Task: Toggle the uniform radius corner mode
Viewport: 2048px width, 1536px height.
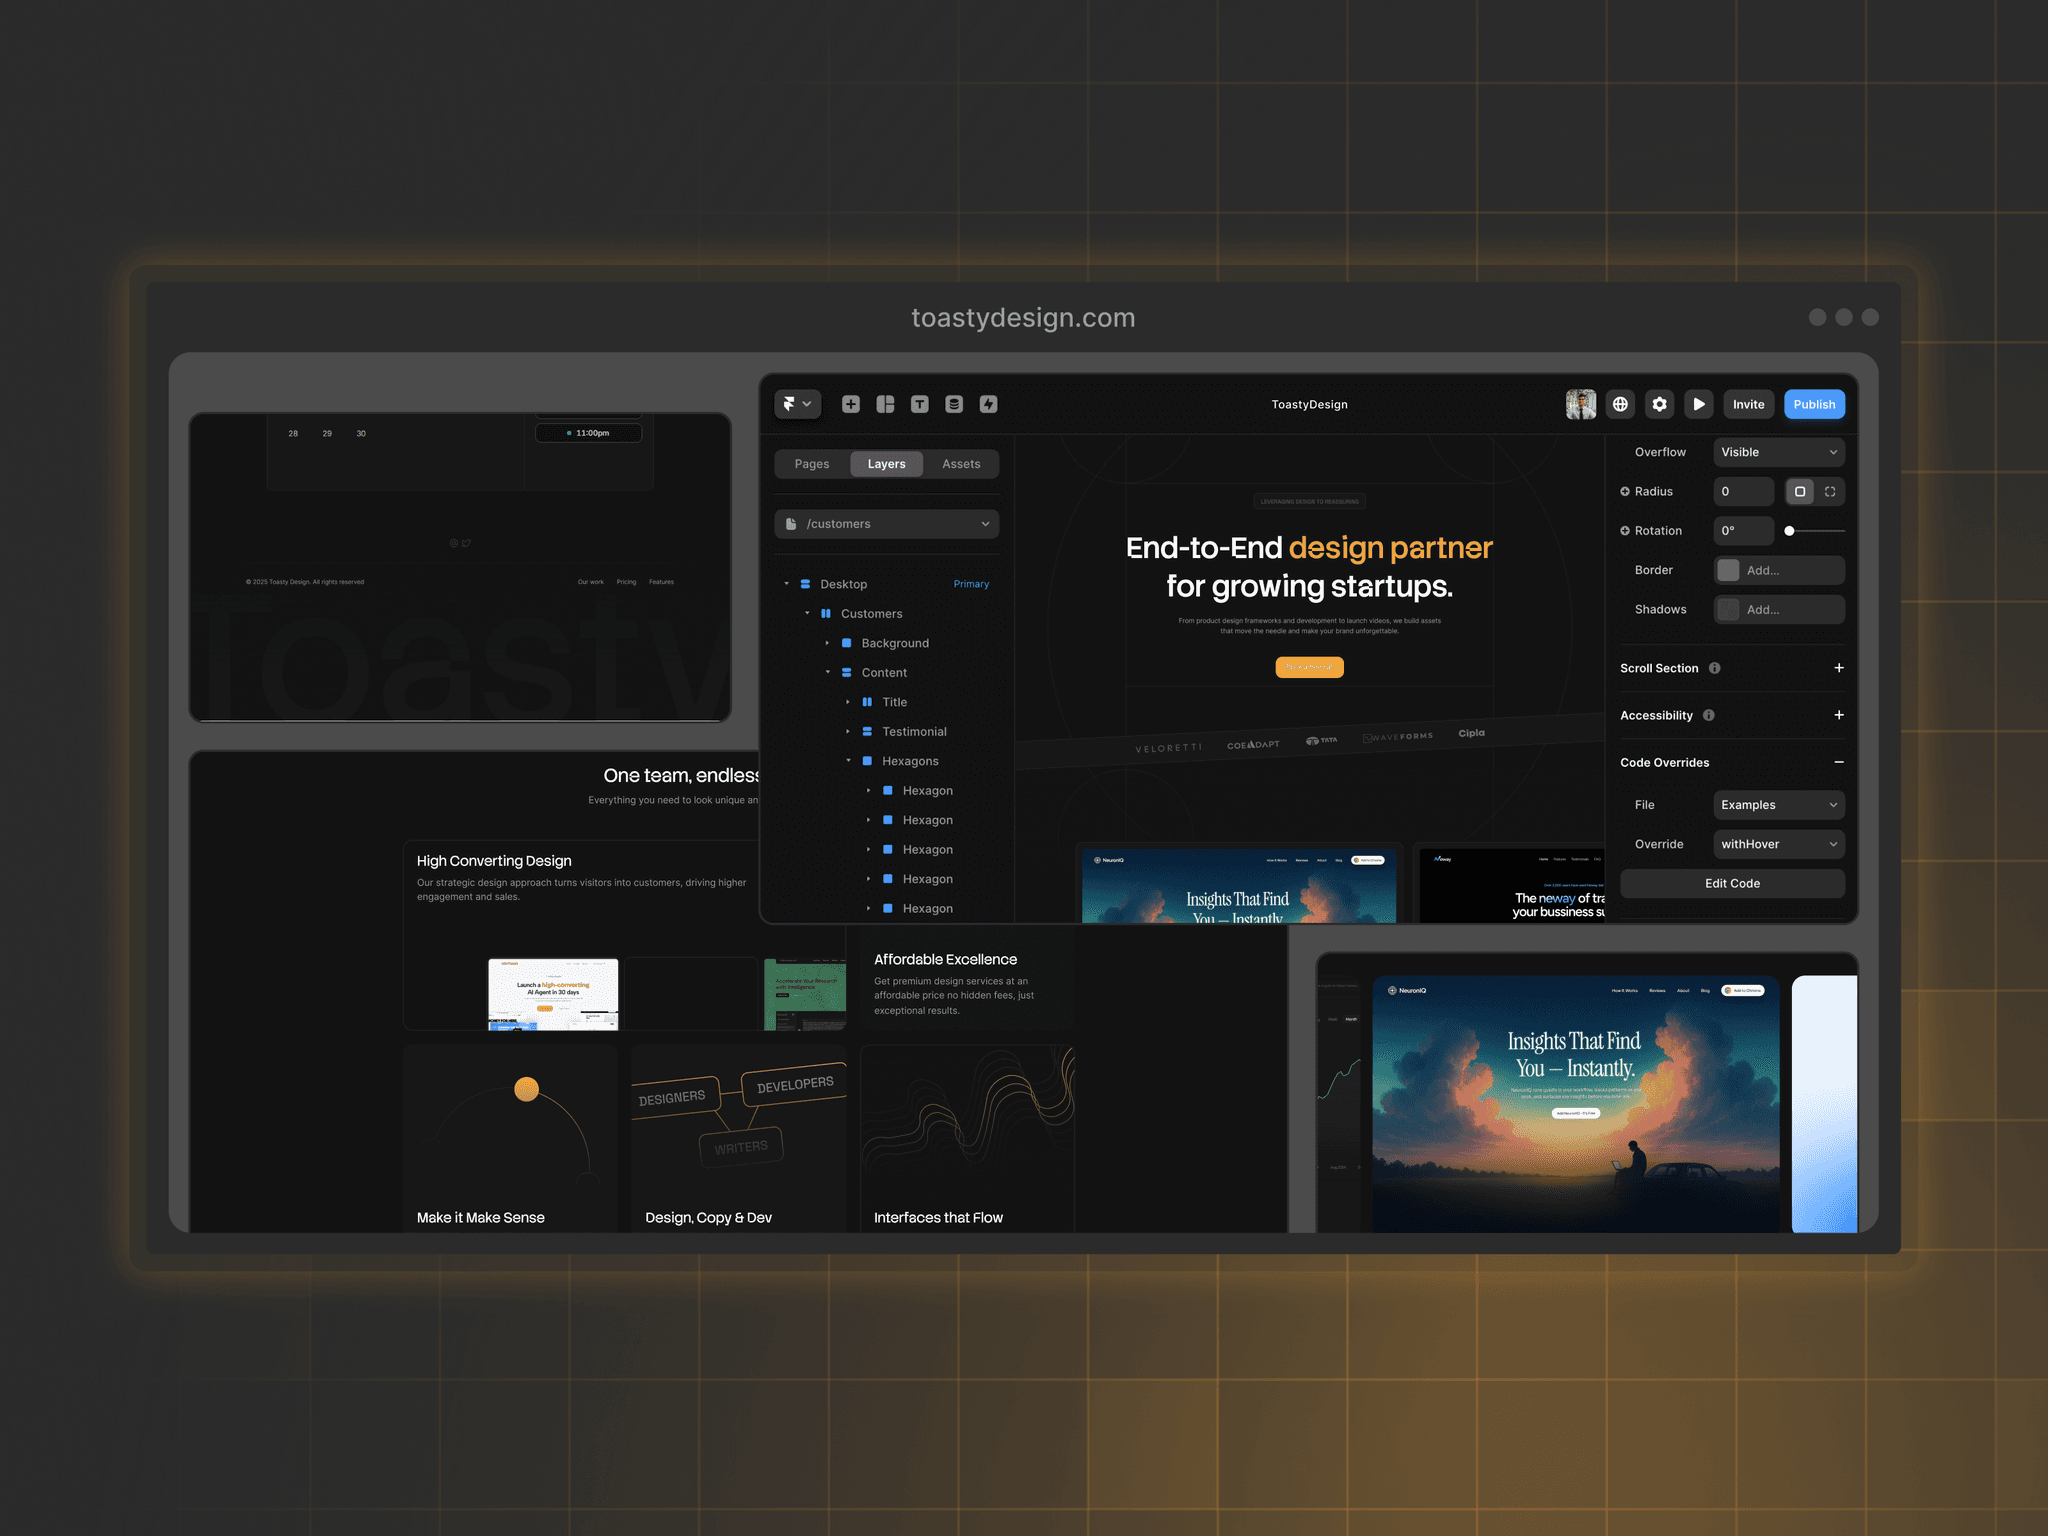Action: point(1800,491)
